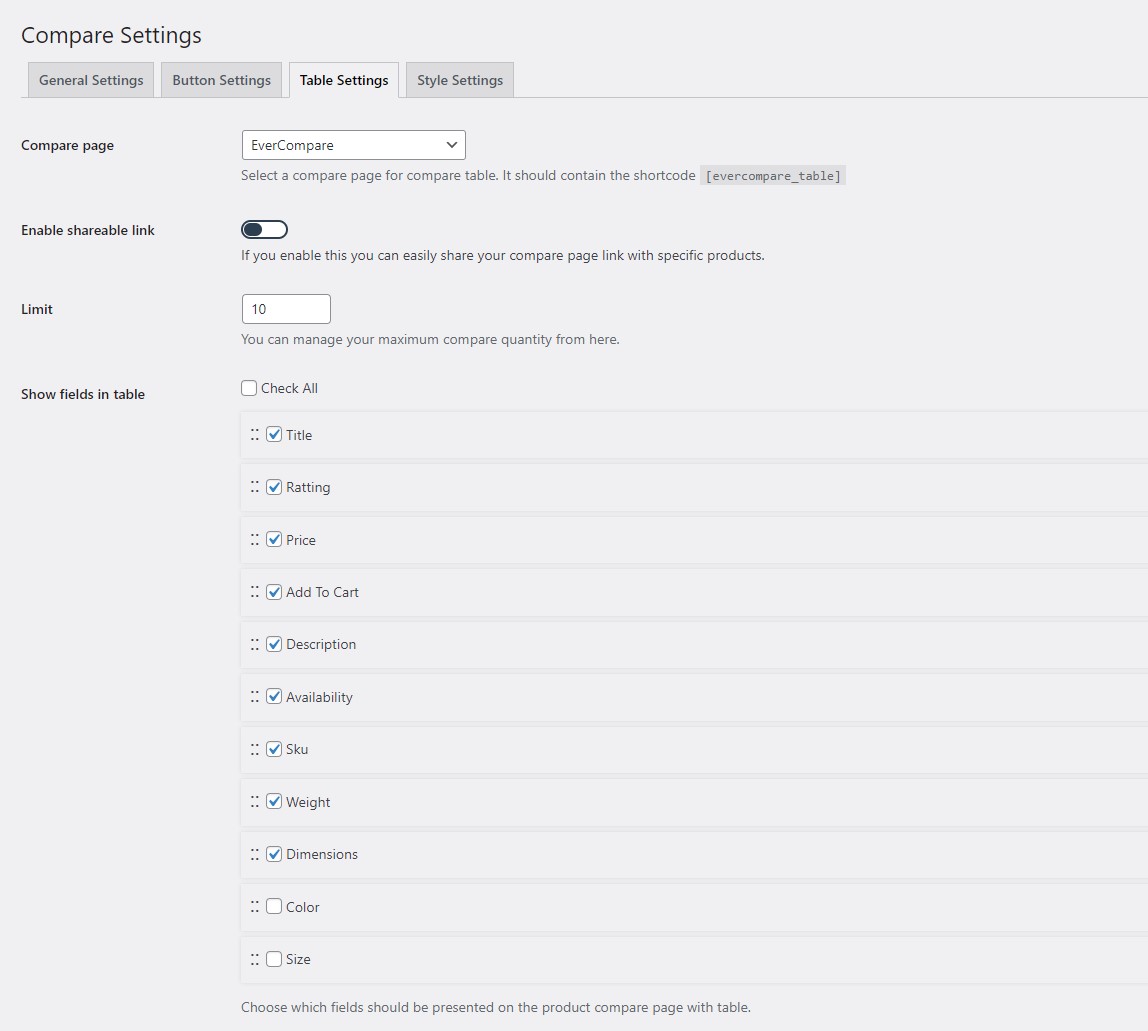Uncheck the Weight field checkbox
This screenshot has width=1148, height=1031.
pos(274,802)
